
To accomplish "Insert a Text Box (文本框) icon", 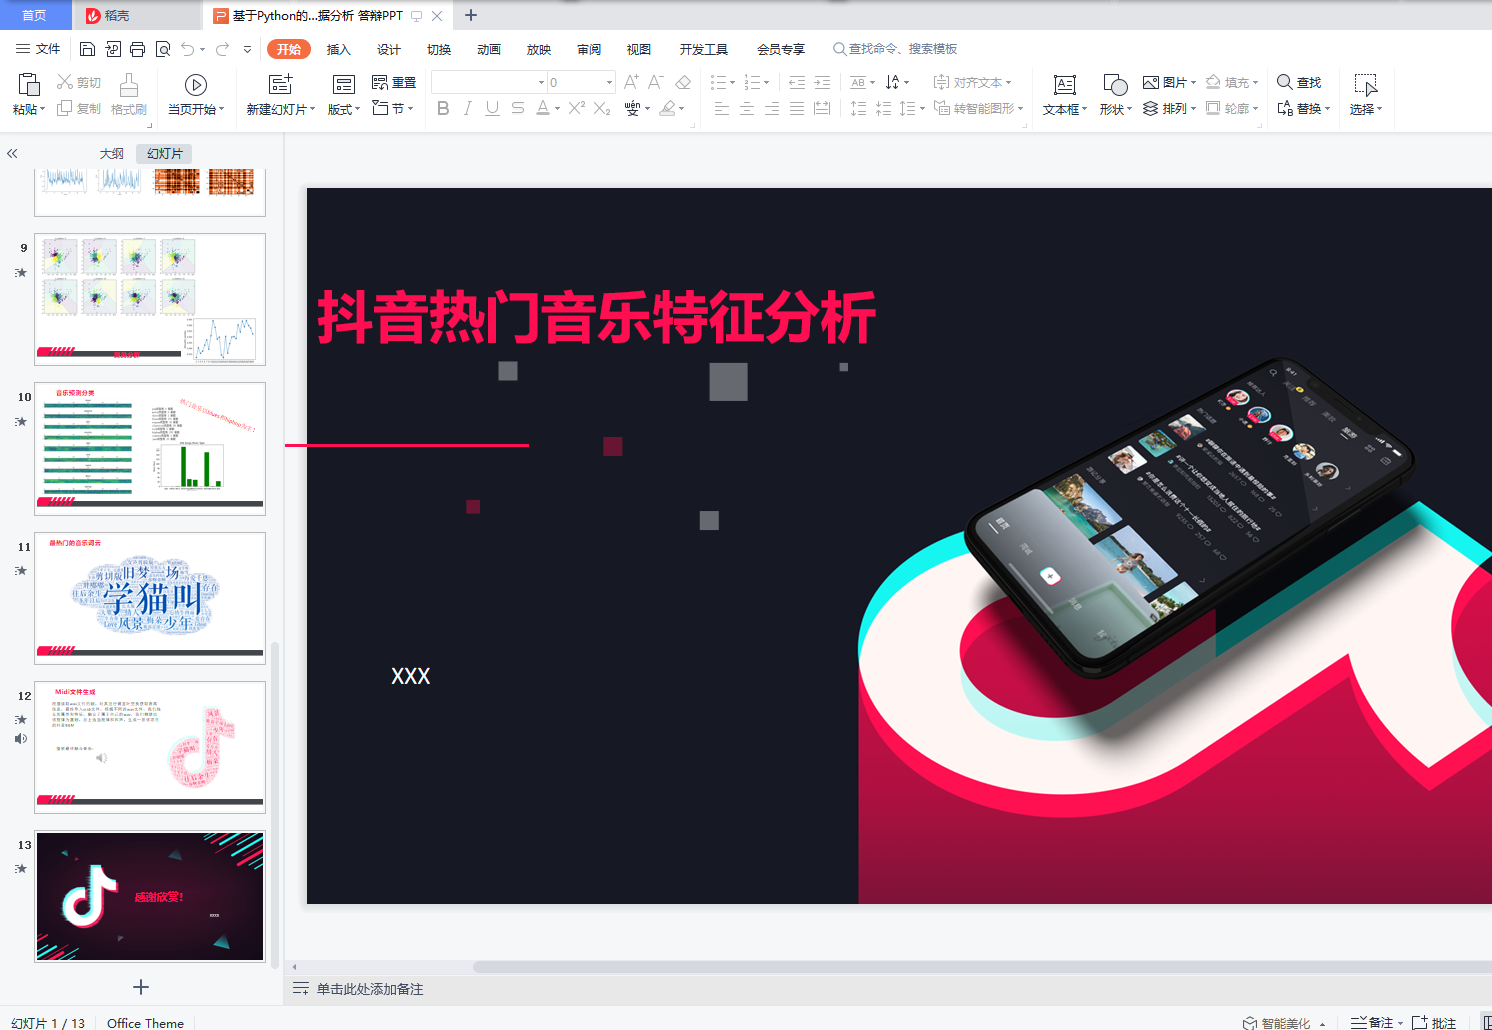I will tap(1065, 85).
